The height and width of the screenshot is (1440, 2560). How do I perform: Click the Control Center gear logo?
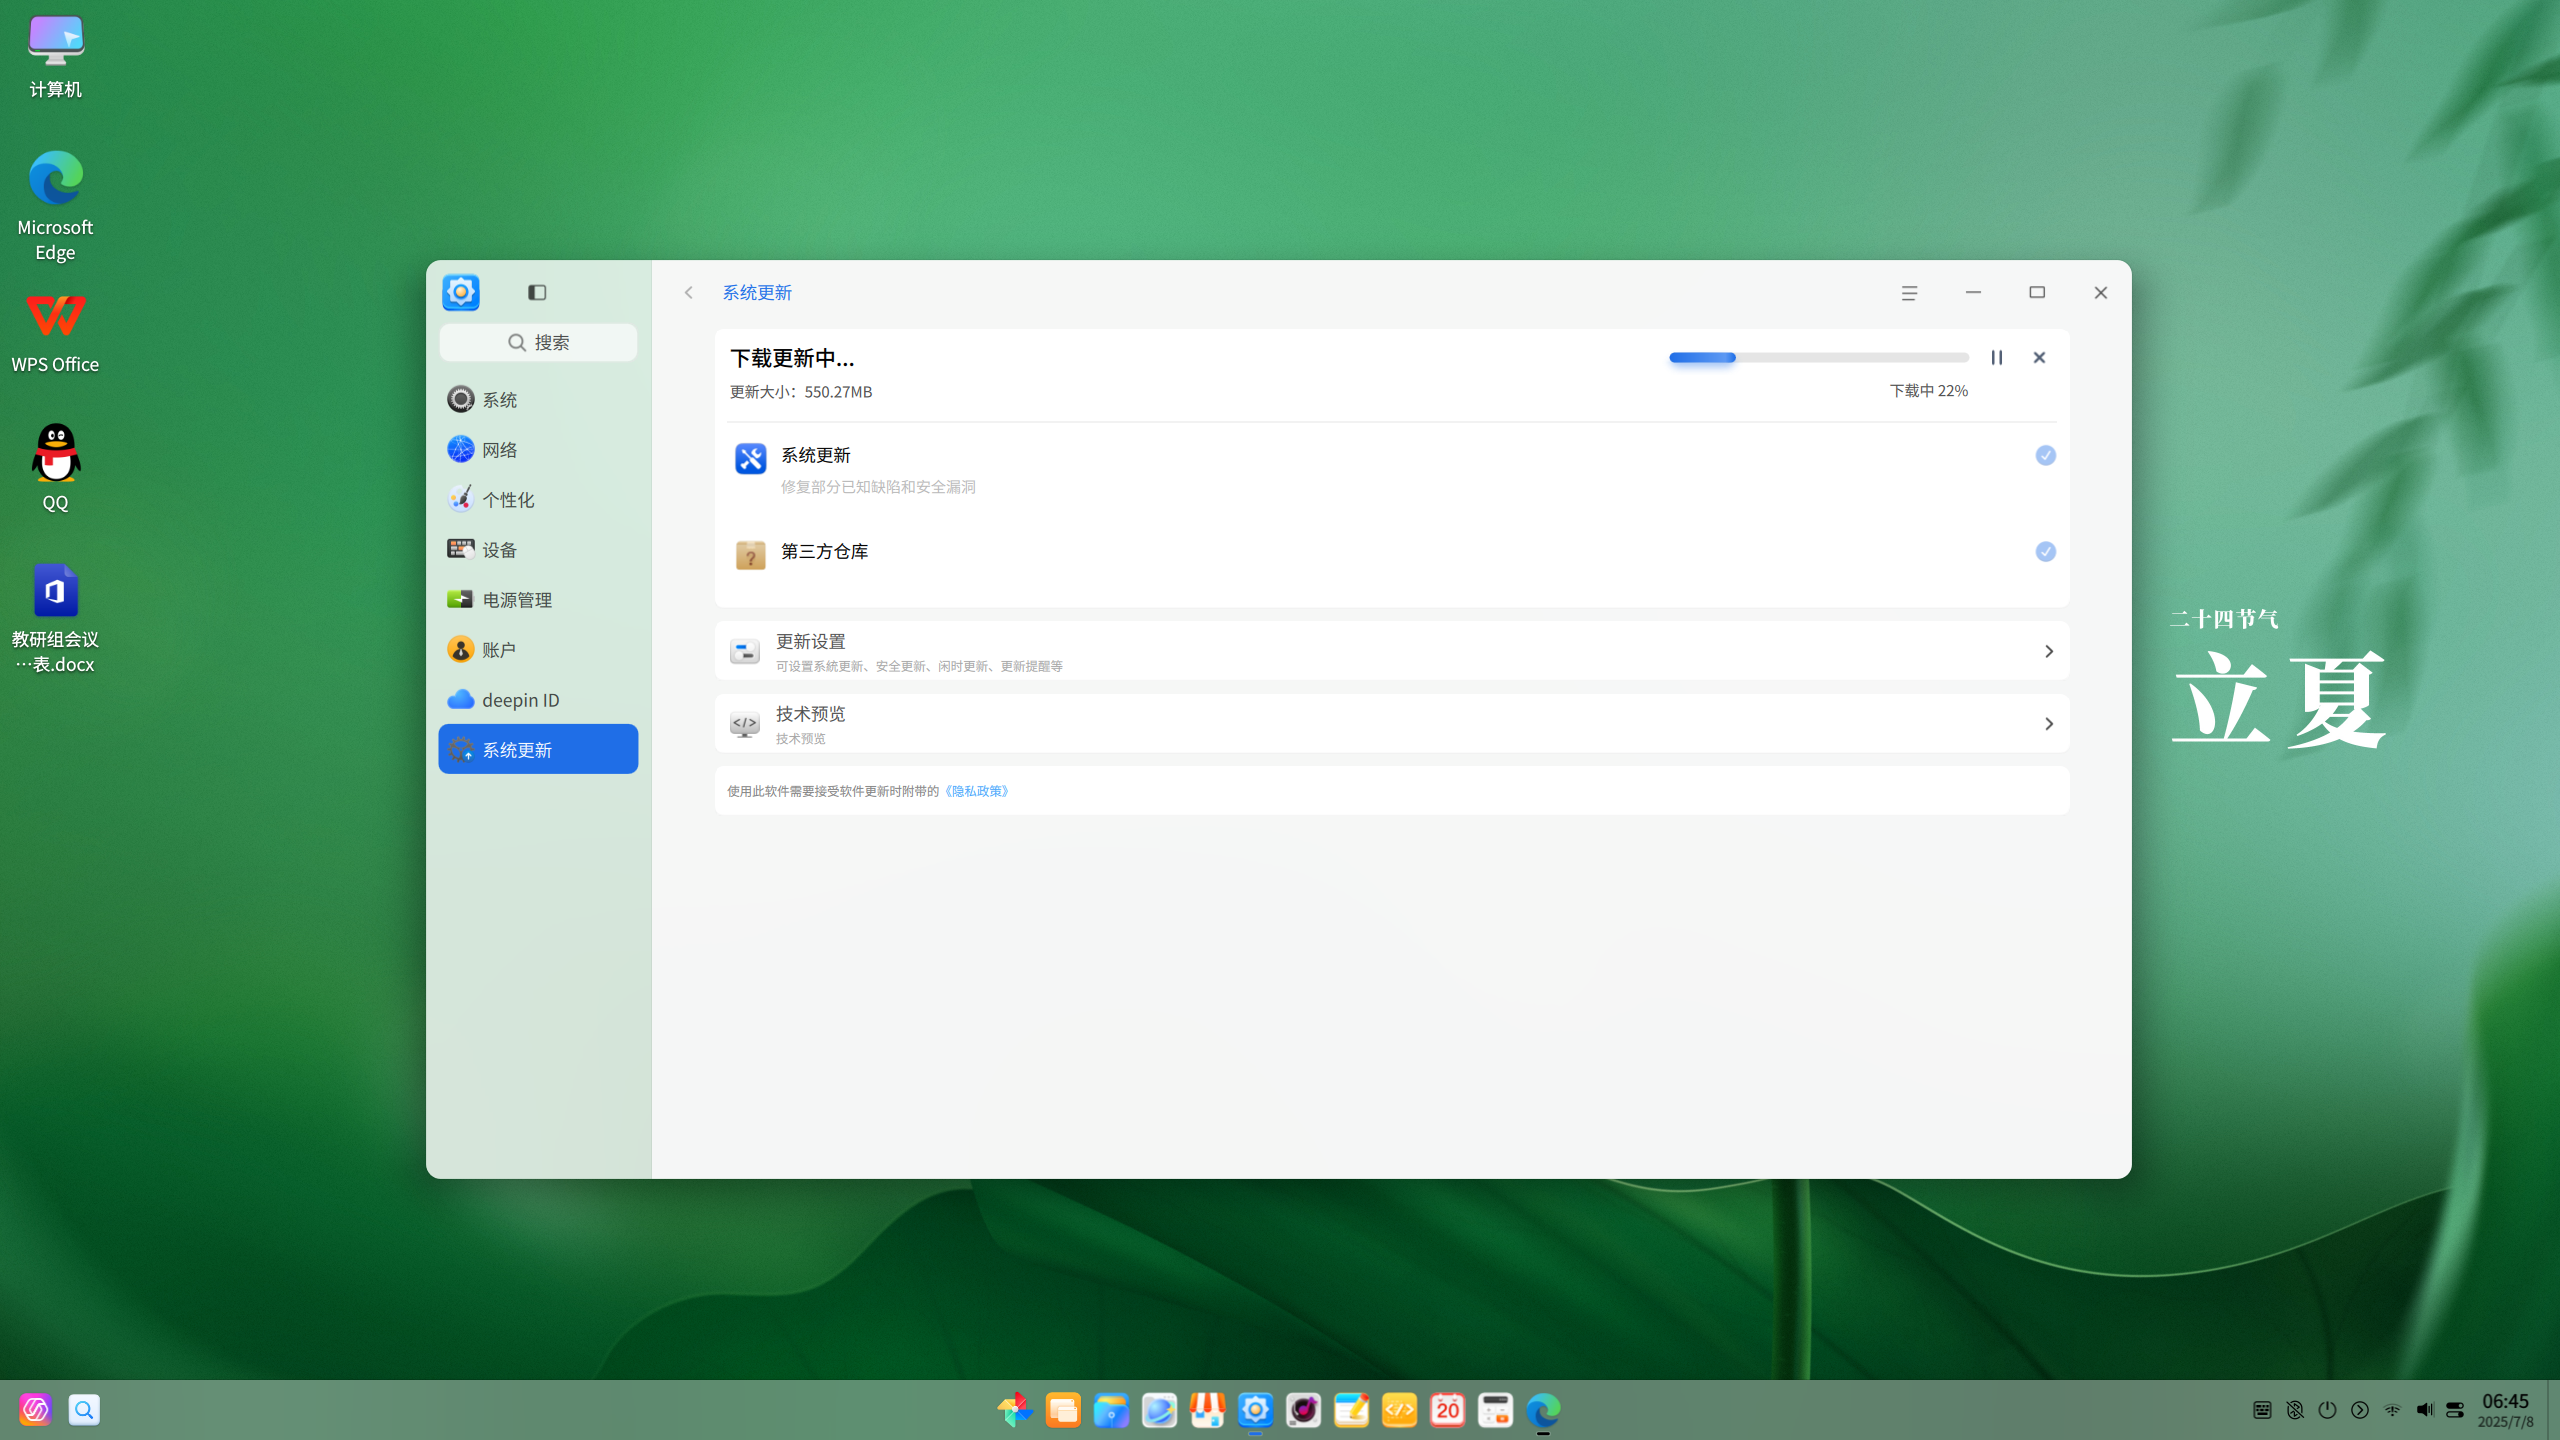[461, 292]
